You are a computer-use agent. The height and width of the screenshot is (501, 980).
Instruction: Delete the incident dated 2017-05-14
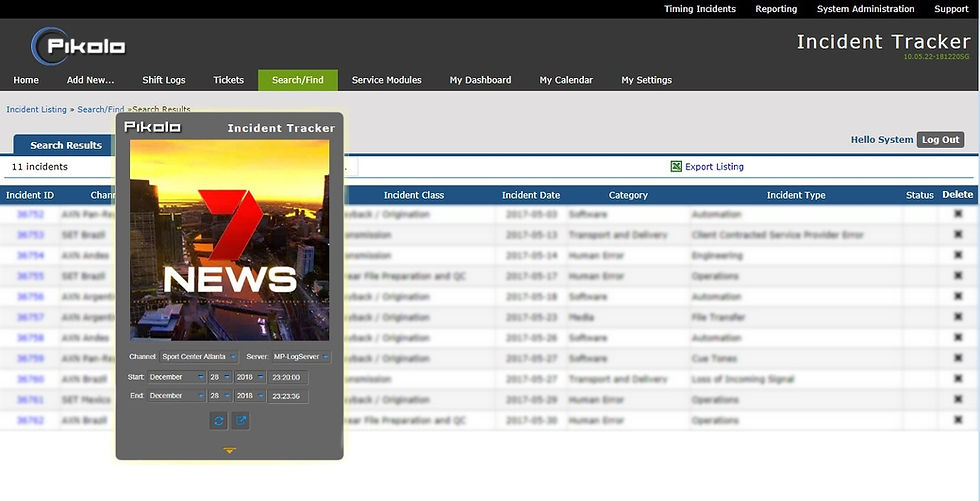click(958, 255)
